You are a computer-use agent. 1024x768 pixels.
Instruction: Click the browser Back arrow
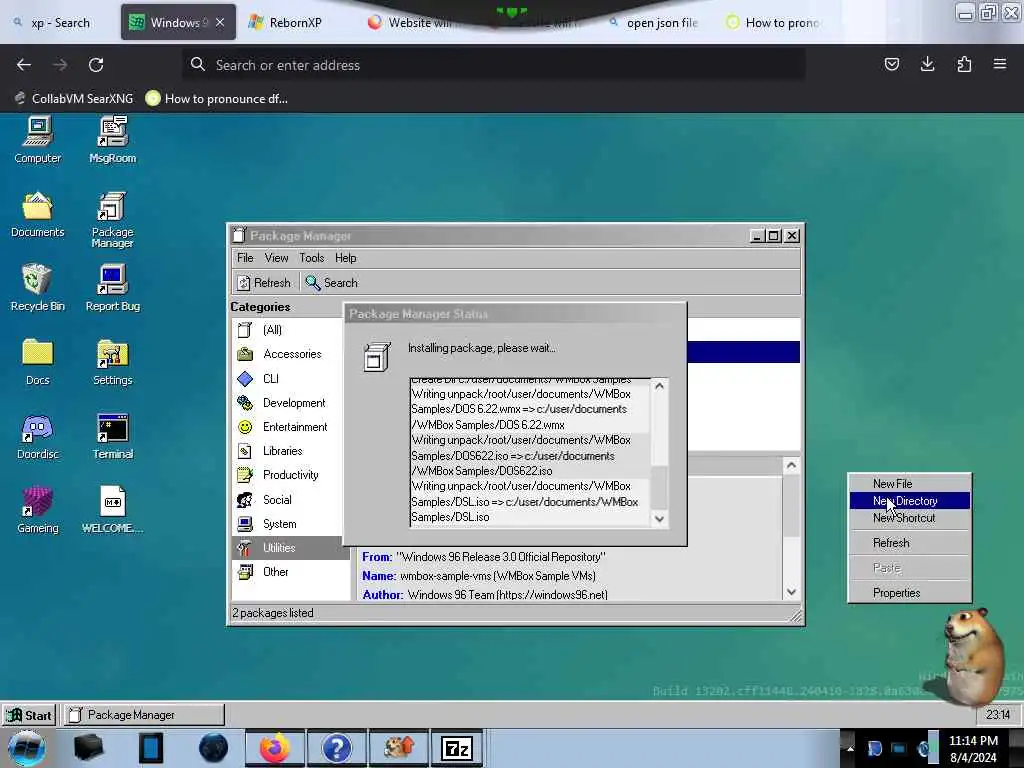coord(24,65)
